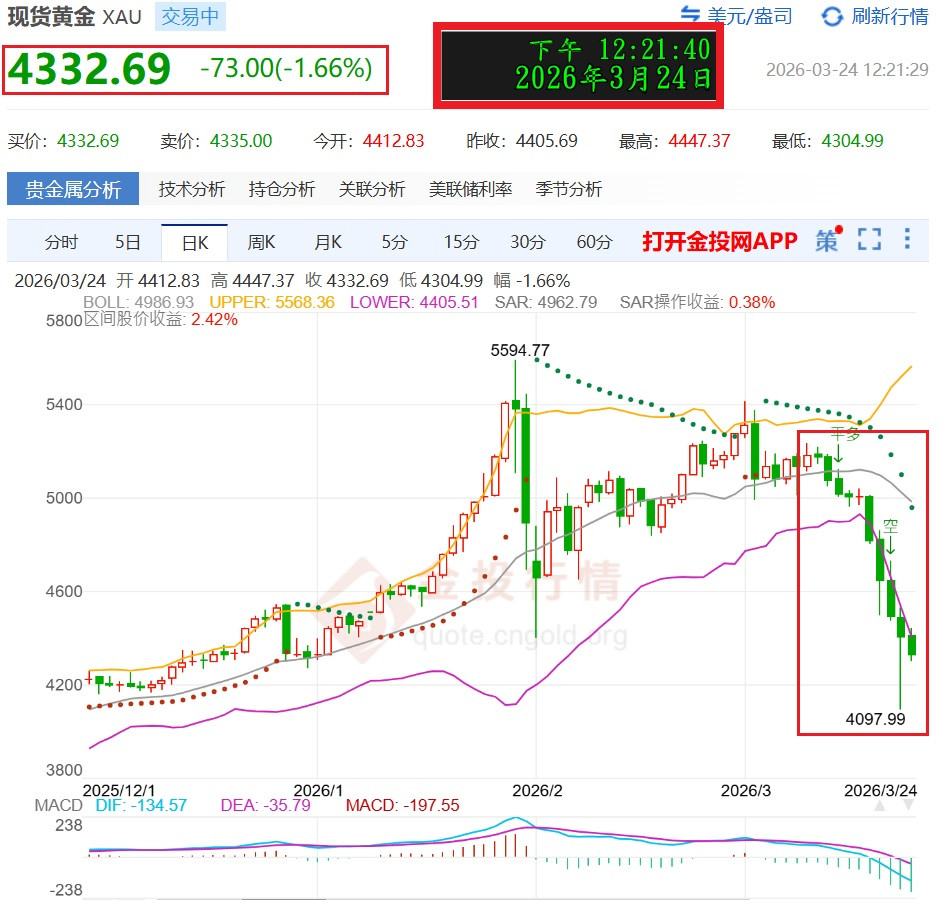This screenshot has width=948, height=900.
Task: Select the 日K chart period
Action: tap(195, 243)
